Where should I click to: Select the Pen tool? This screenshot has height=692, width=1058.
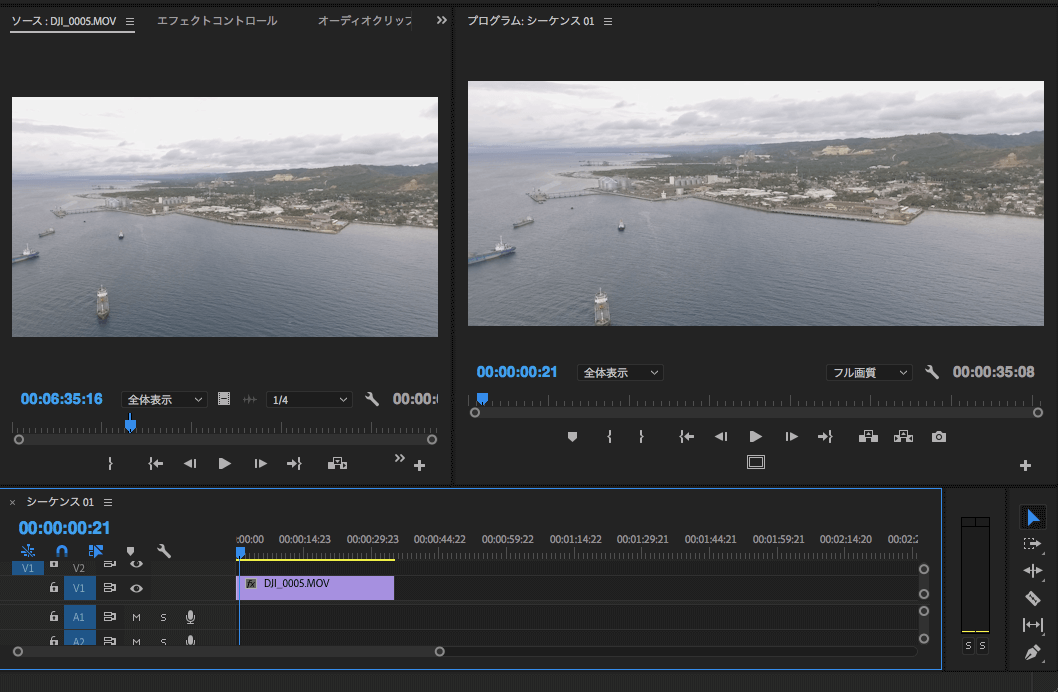pos(1033,653)
